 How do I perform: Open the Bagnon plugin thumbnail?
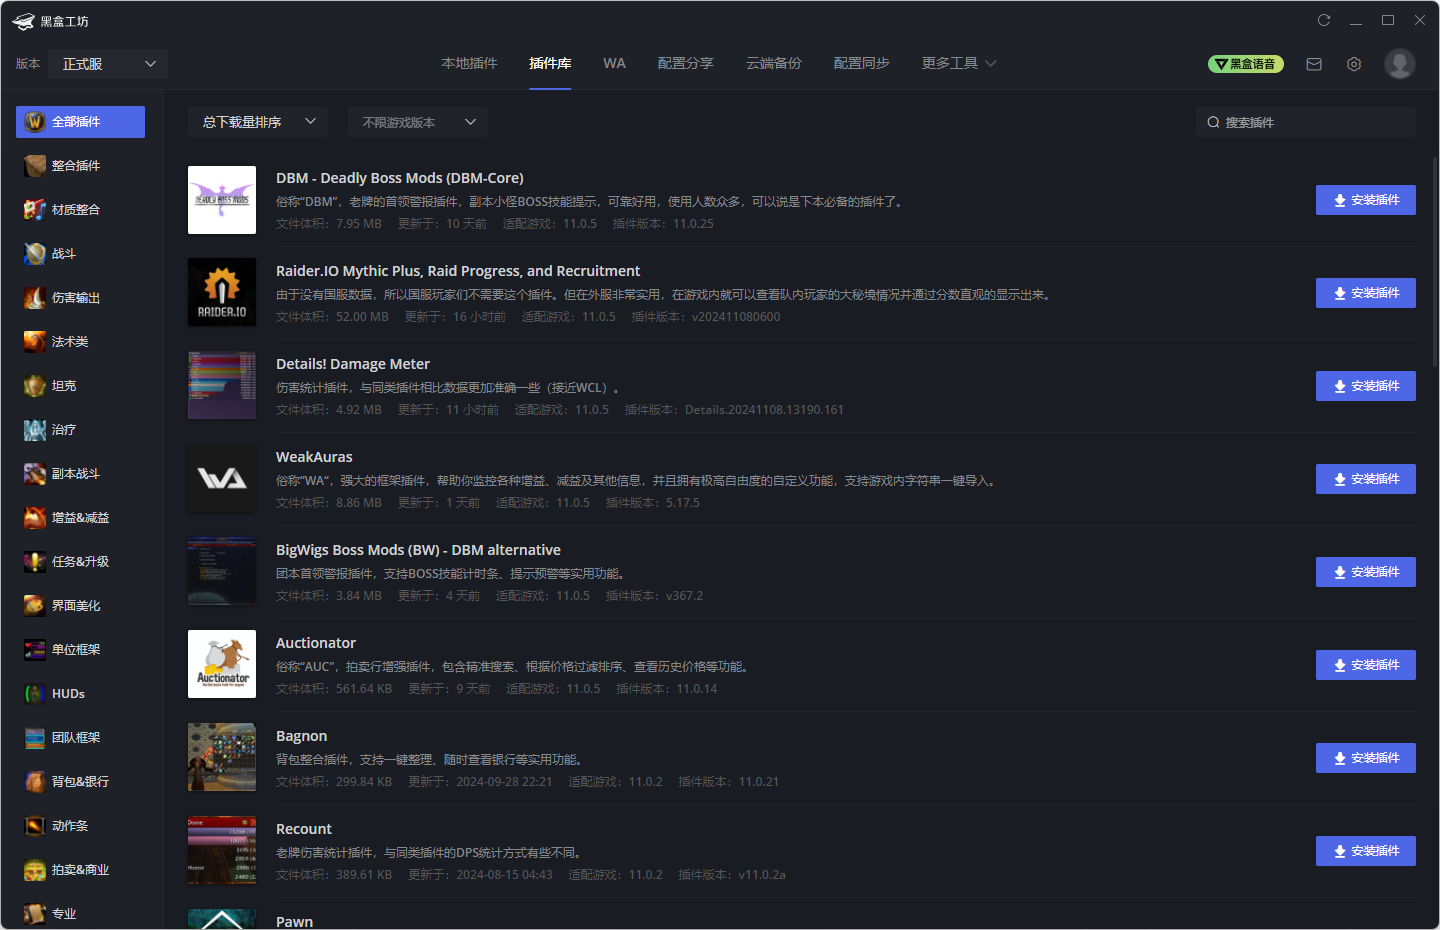click(222, 757)
